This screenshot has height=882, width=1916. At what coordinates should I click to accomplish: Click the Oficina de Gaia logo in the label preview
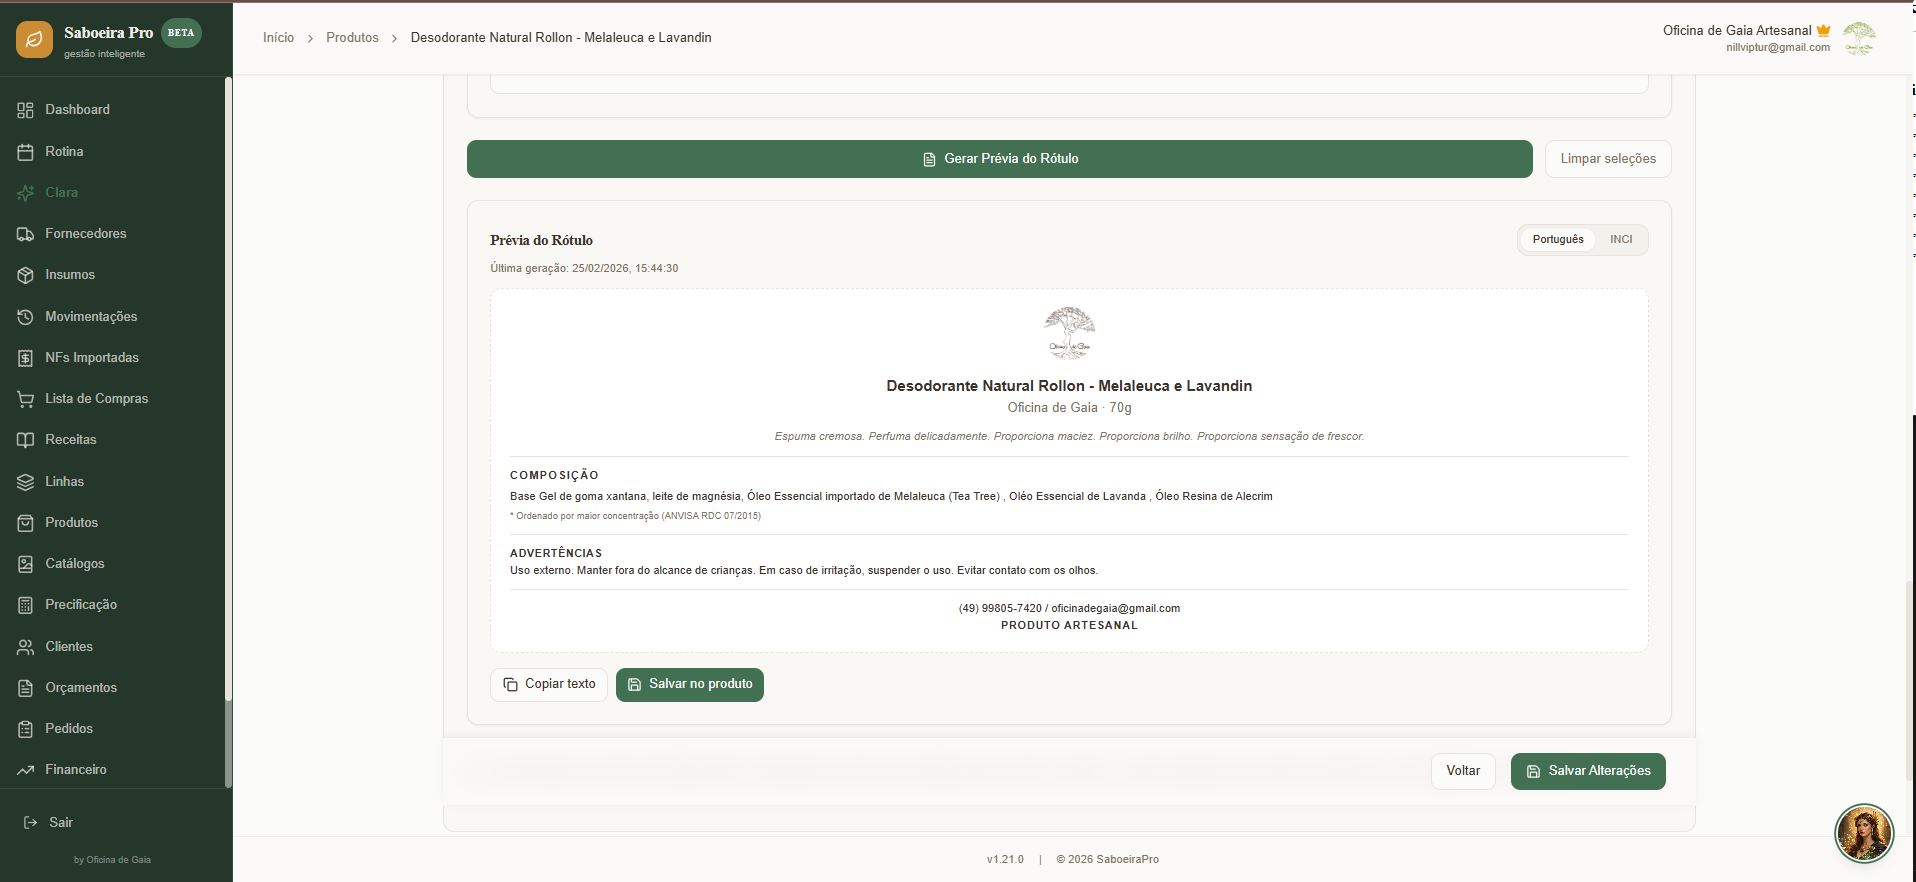click(x=1069, y=333)
